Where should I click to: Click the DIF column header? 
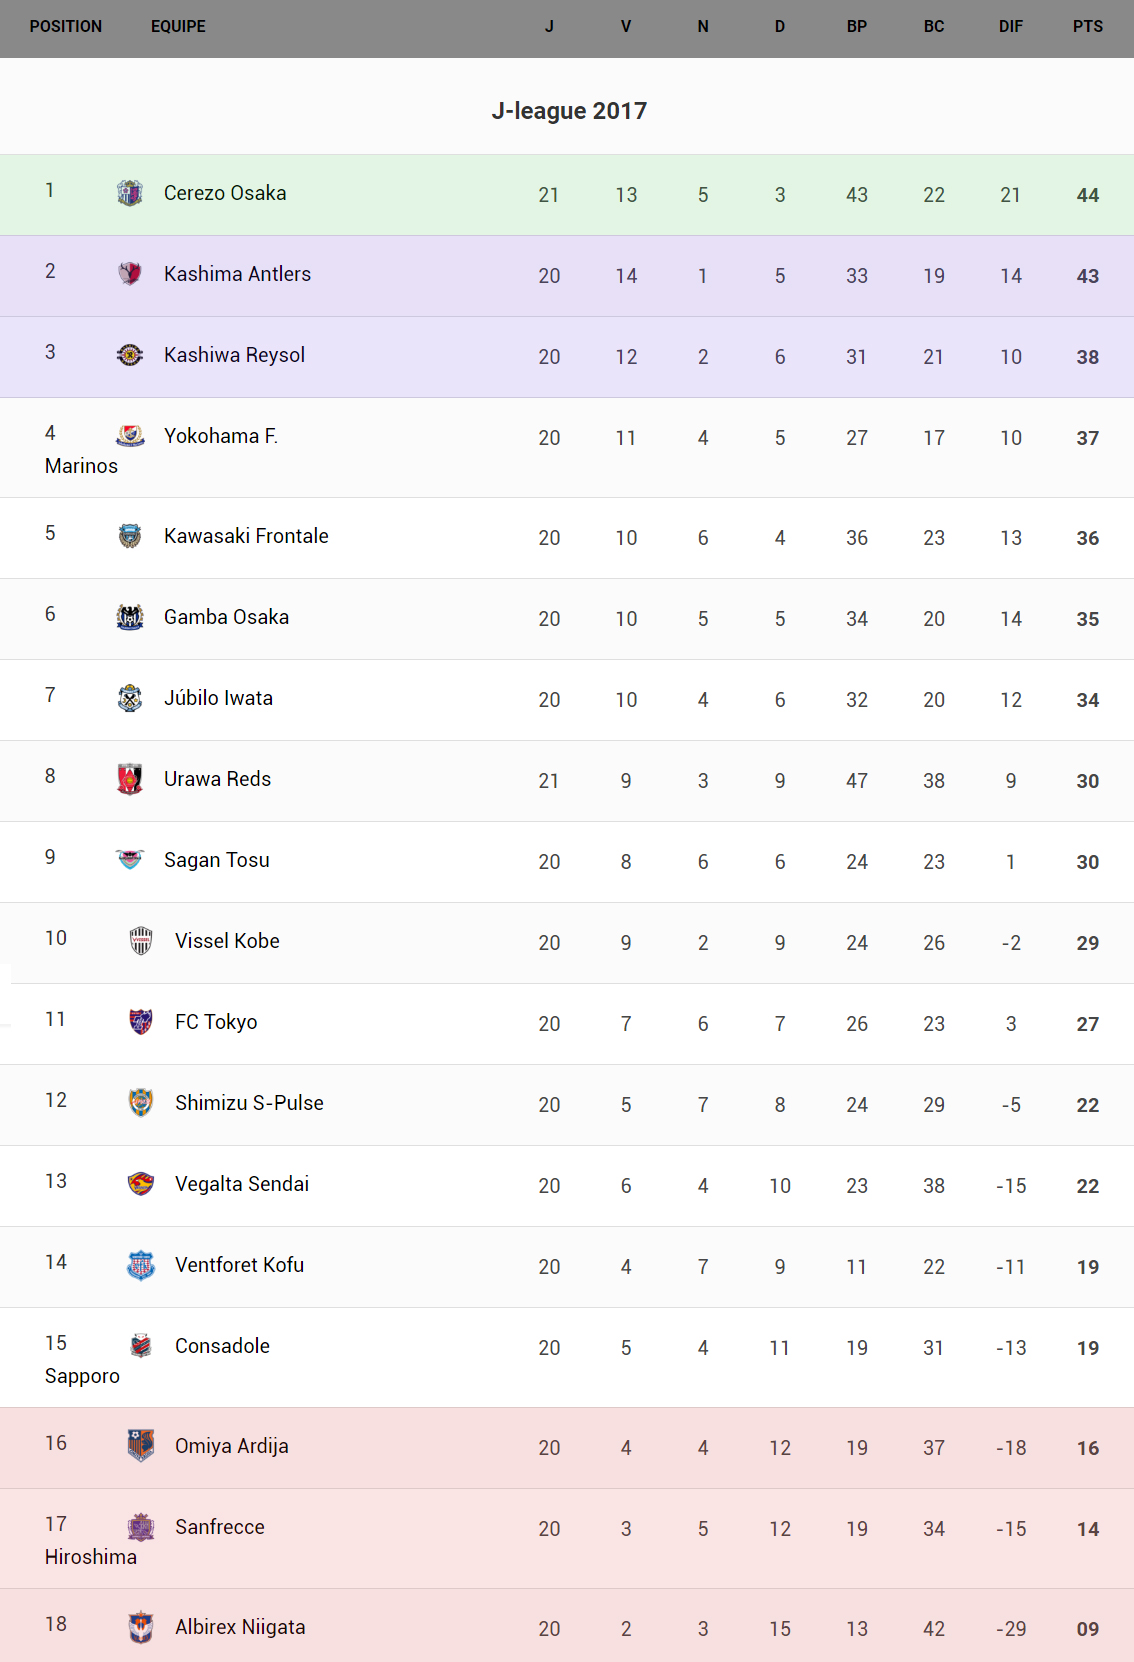tap(1011, 27)
